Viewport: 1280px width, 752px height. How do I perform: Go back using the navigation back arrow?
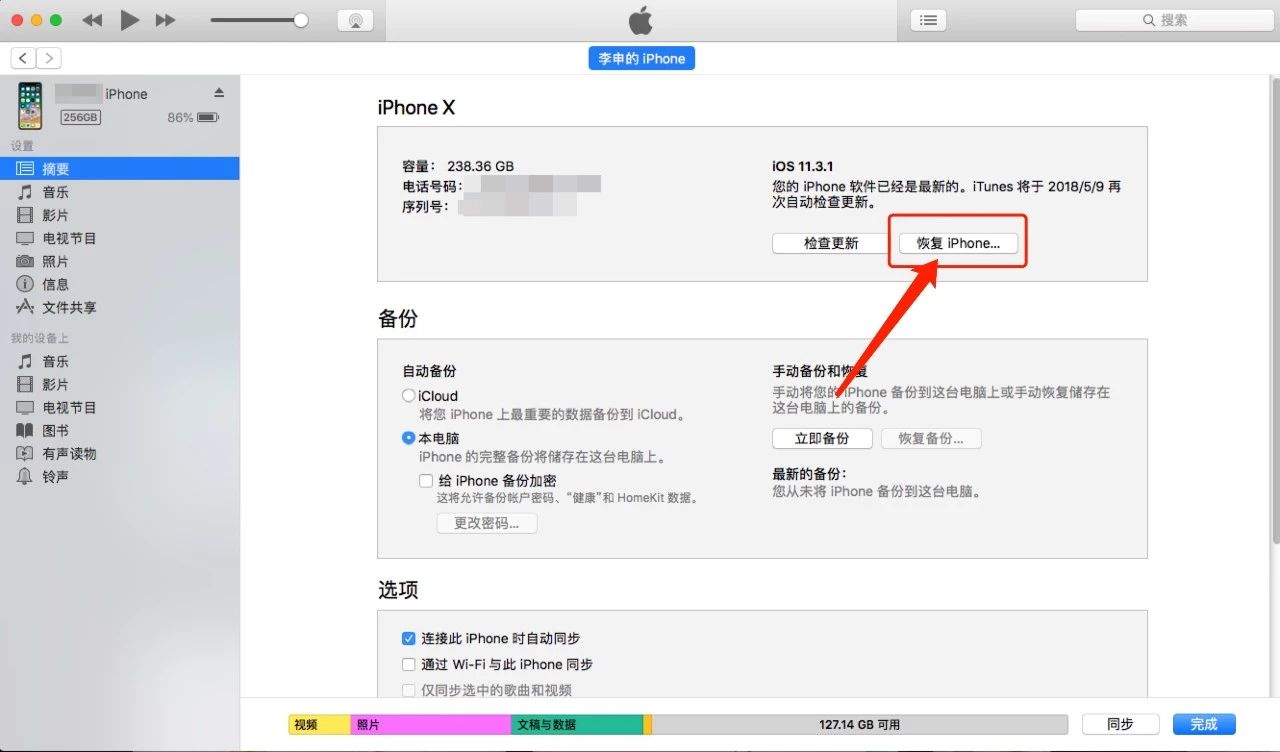coord(22,58)
